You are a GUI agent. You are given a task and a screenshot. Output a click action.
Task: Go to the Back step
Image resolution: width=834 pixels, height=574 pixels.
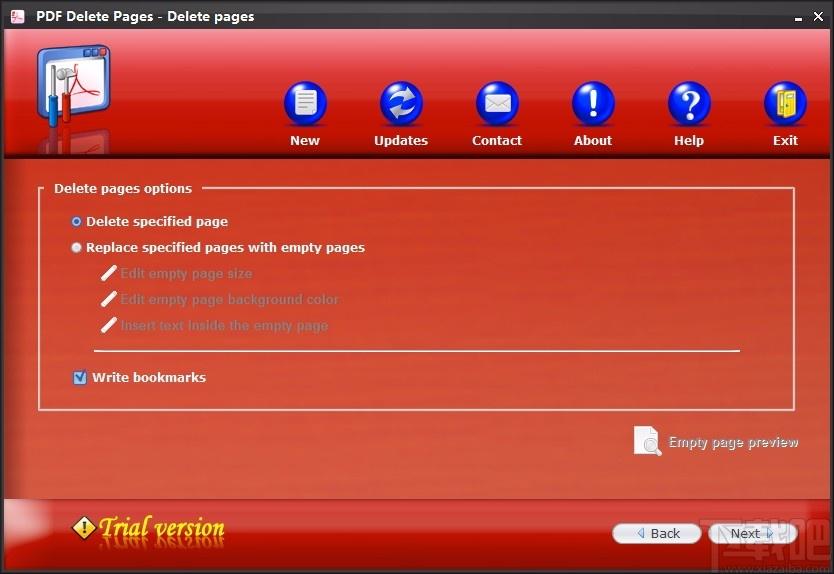657,533
